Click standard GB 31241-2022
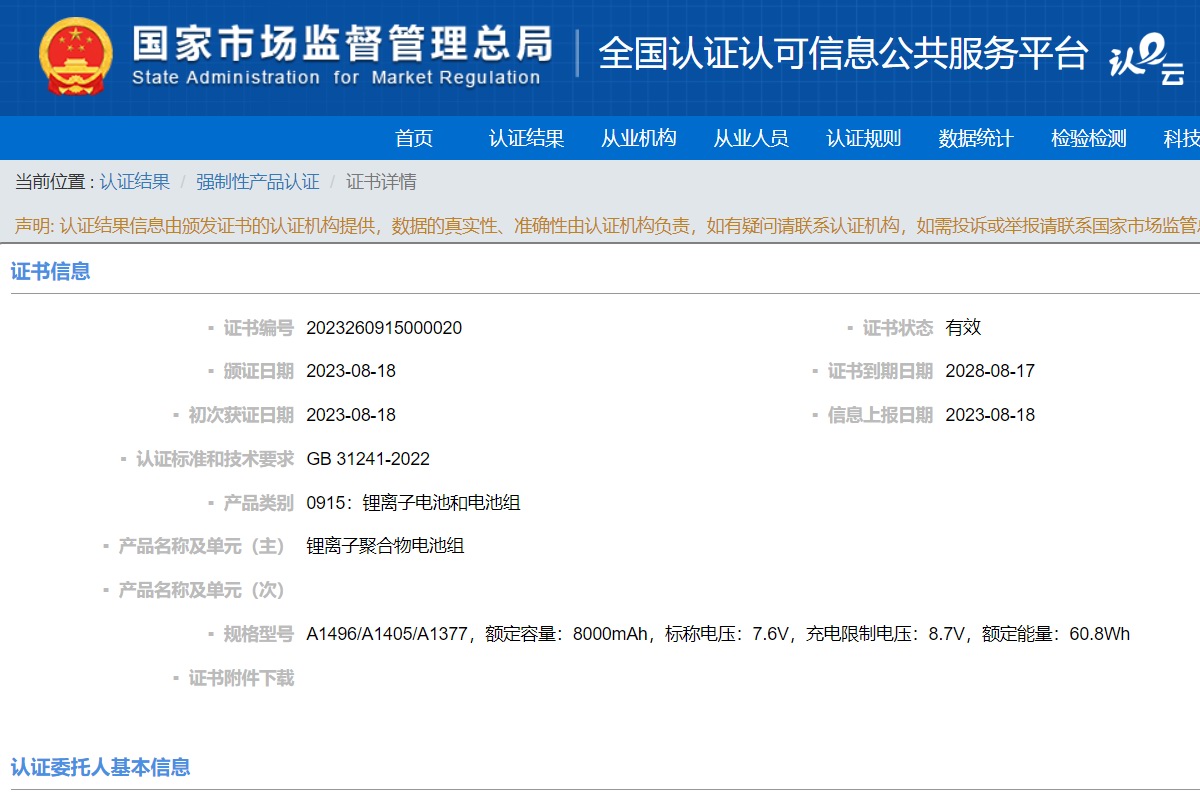1200x800 pixels. (x=368, y=459)
